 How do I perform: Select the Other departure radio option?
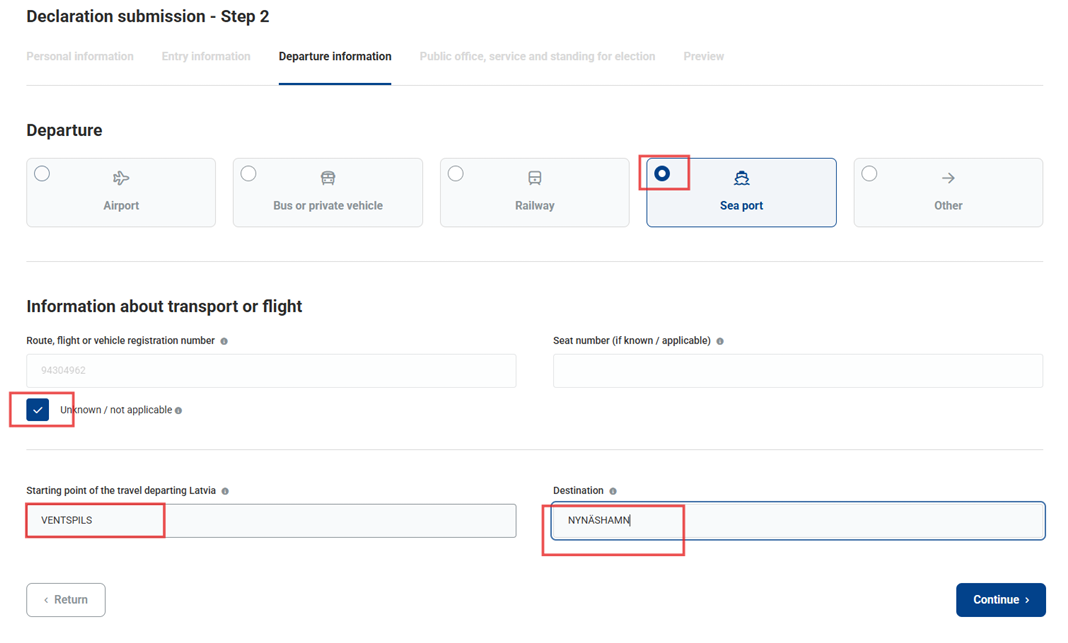870,174
